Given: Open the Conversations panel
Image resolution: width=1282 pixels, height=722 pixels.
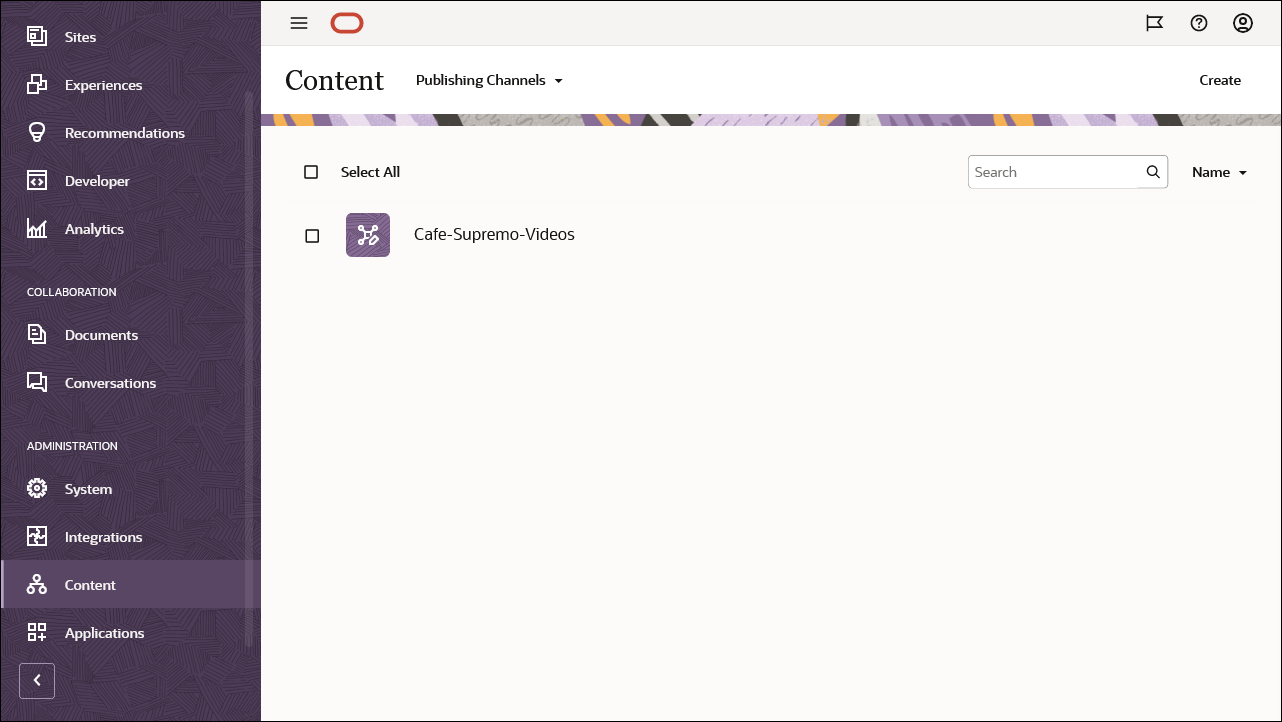Looking at the screenshot, I should [x=110, y=382].
